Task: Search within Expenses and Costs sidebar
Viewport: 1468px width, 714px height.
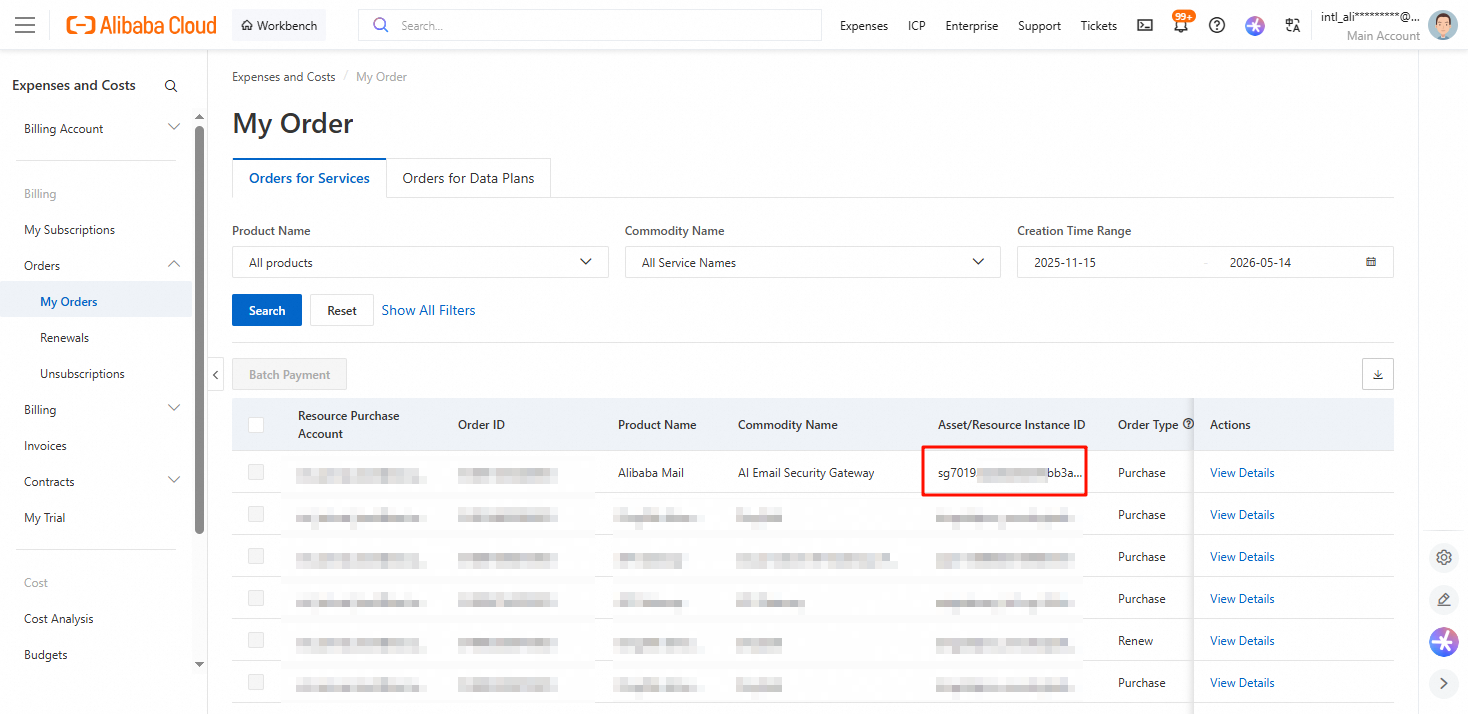Action: pos(171,86)
